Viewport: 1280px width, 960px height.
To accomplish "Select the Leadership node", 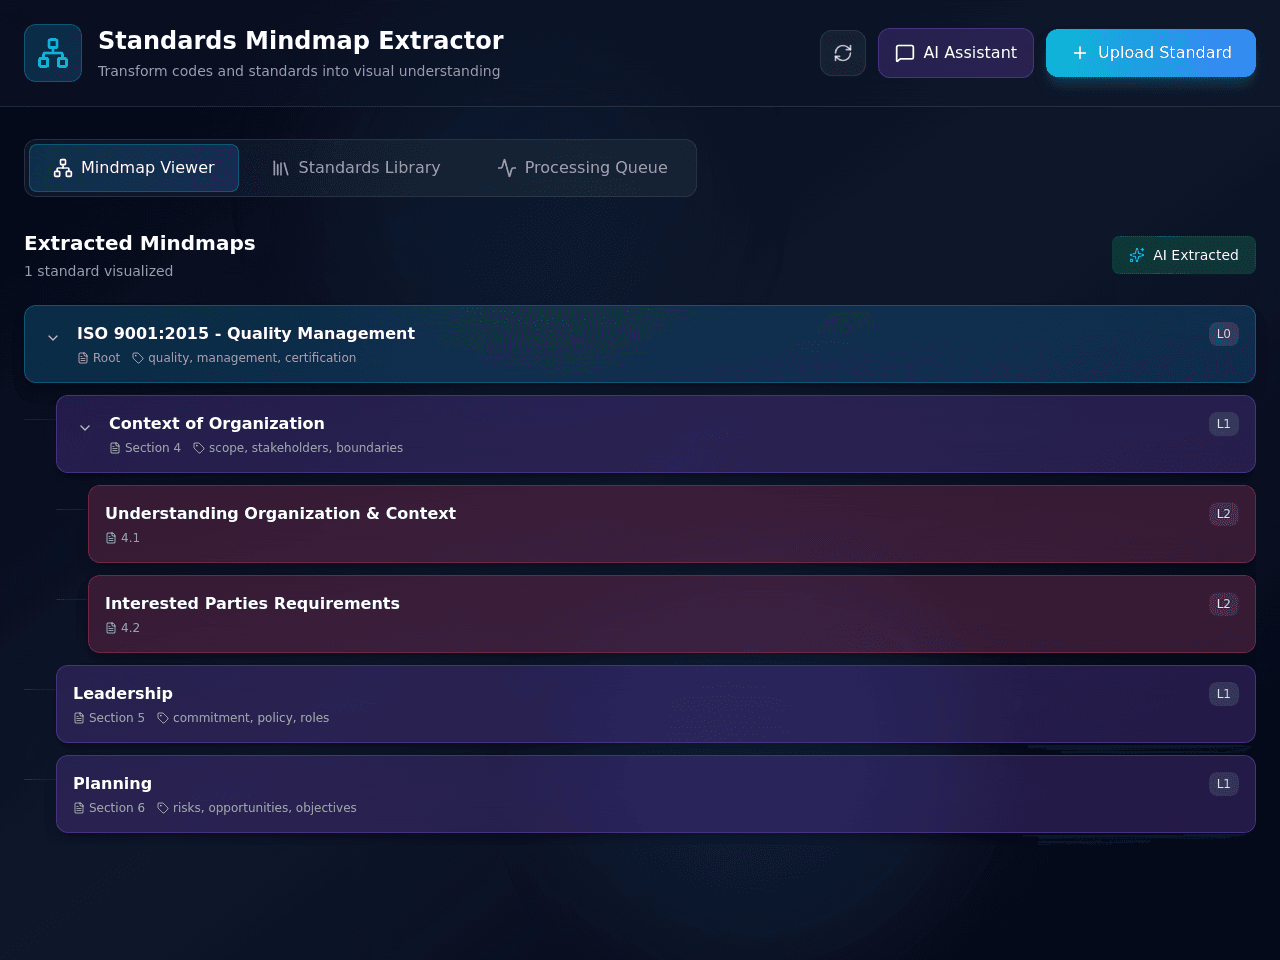I will coord(656,704).
